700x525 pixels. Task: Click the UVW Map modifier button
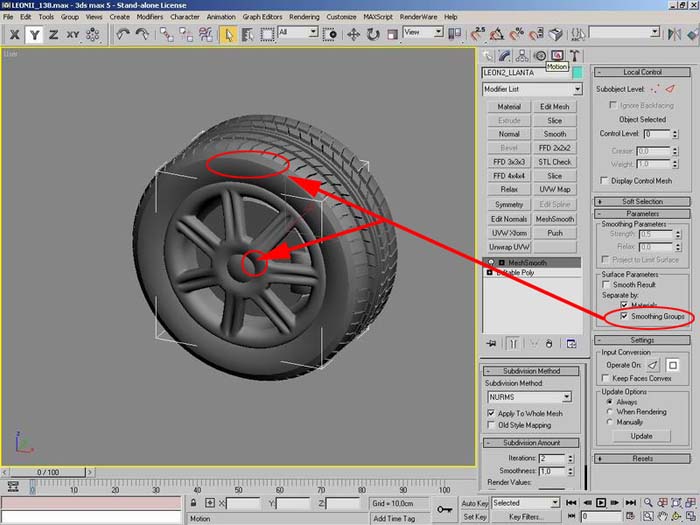(x=555, y=189)
